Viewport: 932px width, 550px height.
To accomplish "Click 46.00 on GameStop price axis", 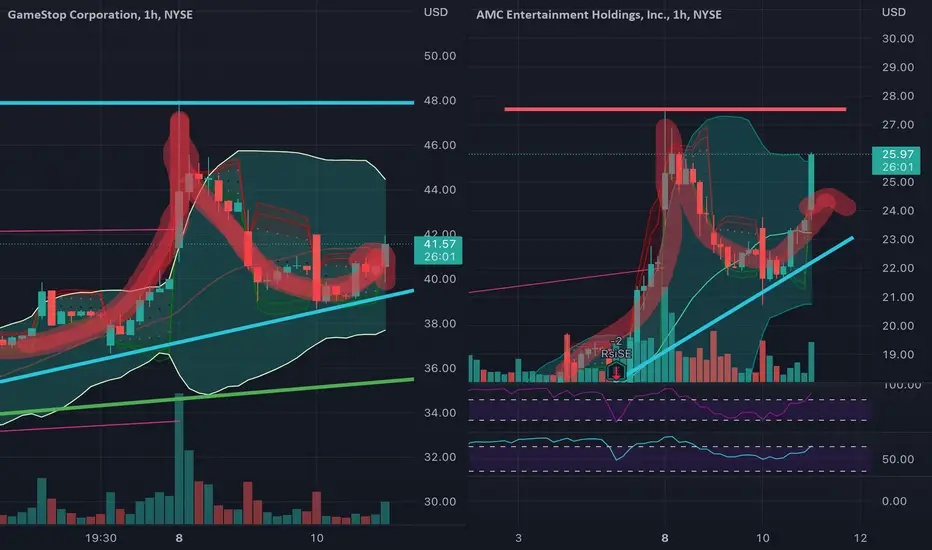I will click(x=440, y=145).
